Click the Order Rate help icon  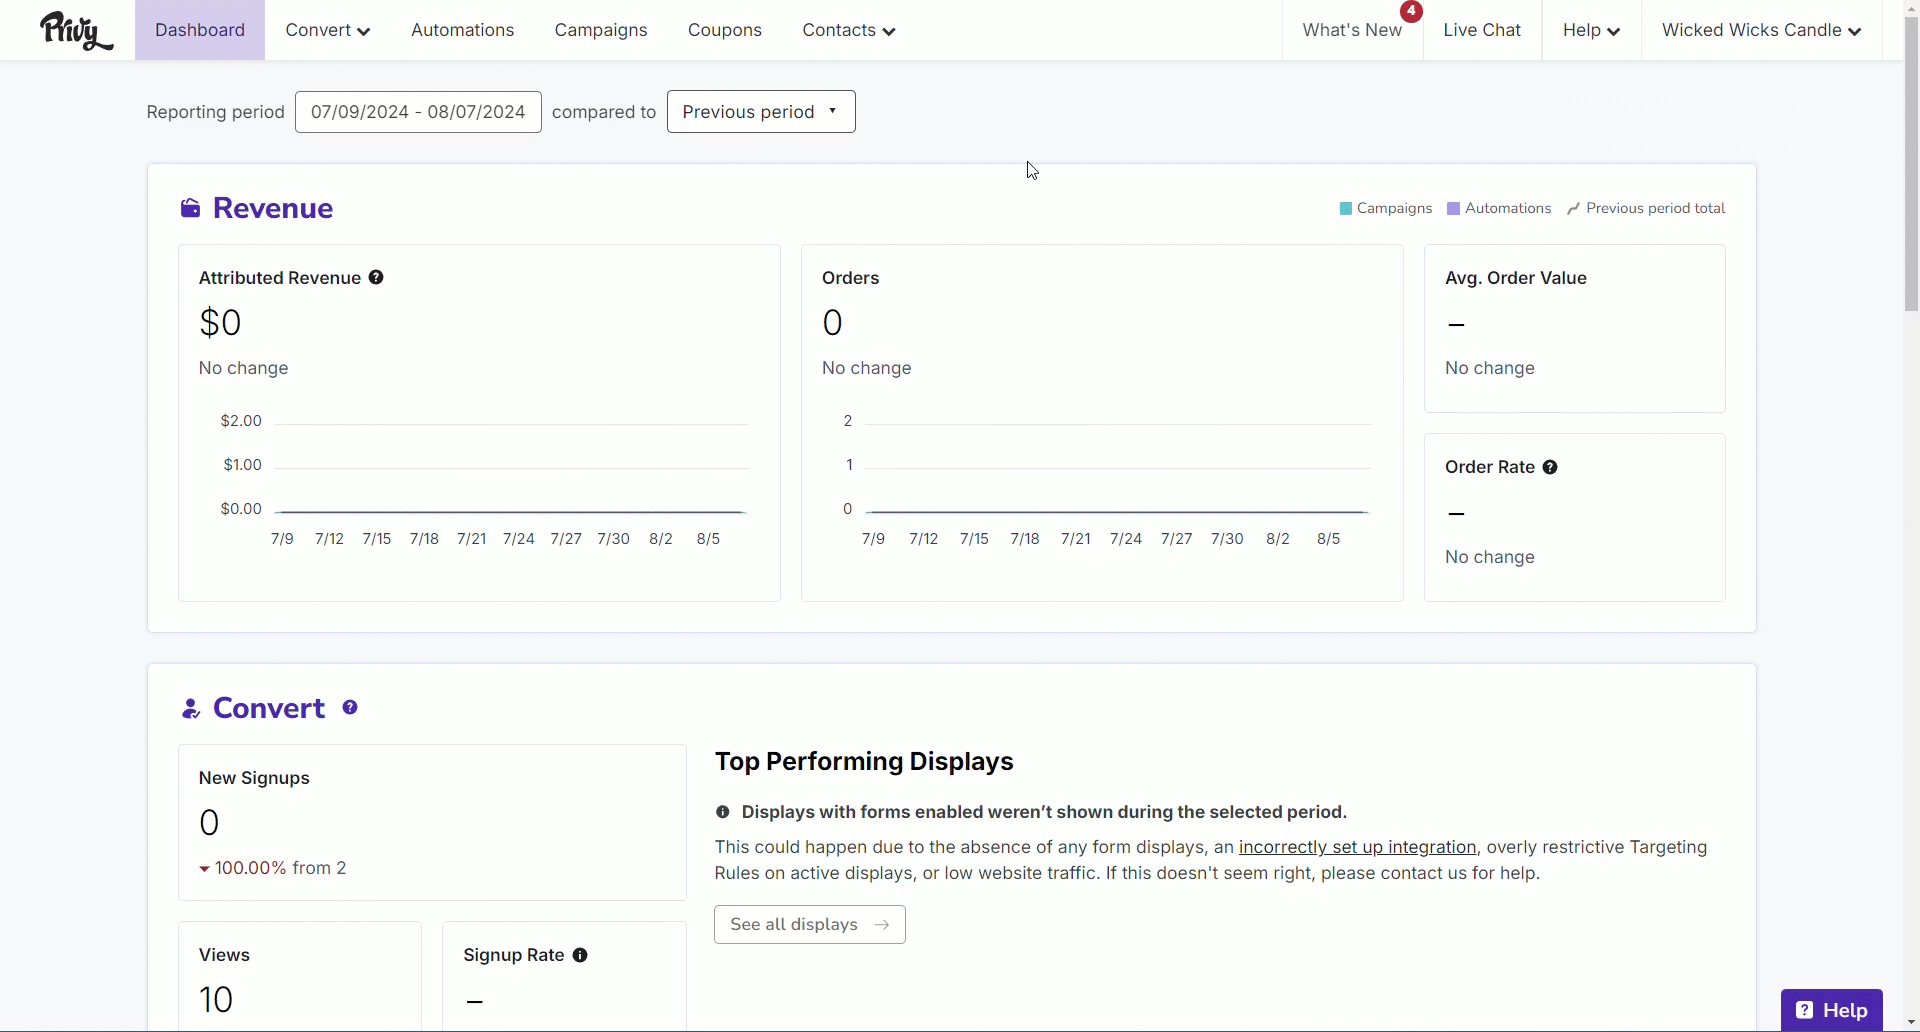(1550, 467)
